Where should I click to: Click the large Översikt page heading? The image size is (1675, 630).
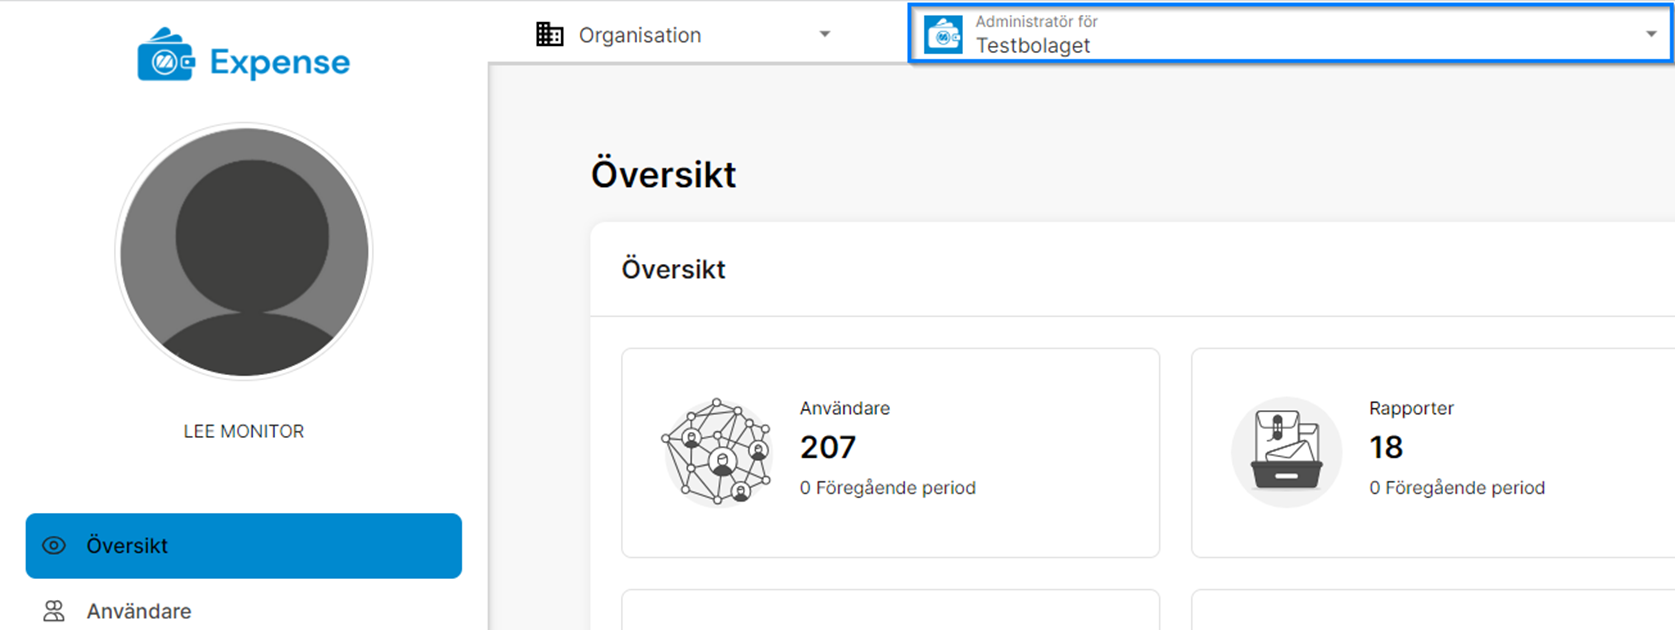click(x=664, y=174)
